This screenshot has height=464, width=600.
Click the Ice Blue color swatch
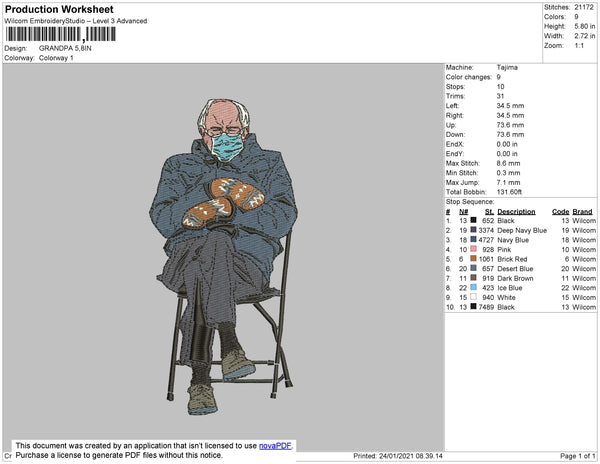[x=473, y=287]
